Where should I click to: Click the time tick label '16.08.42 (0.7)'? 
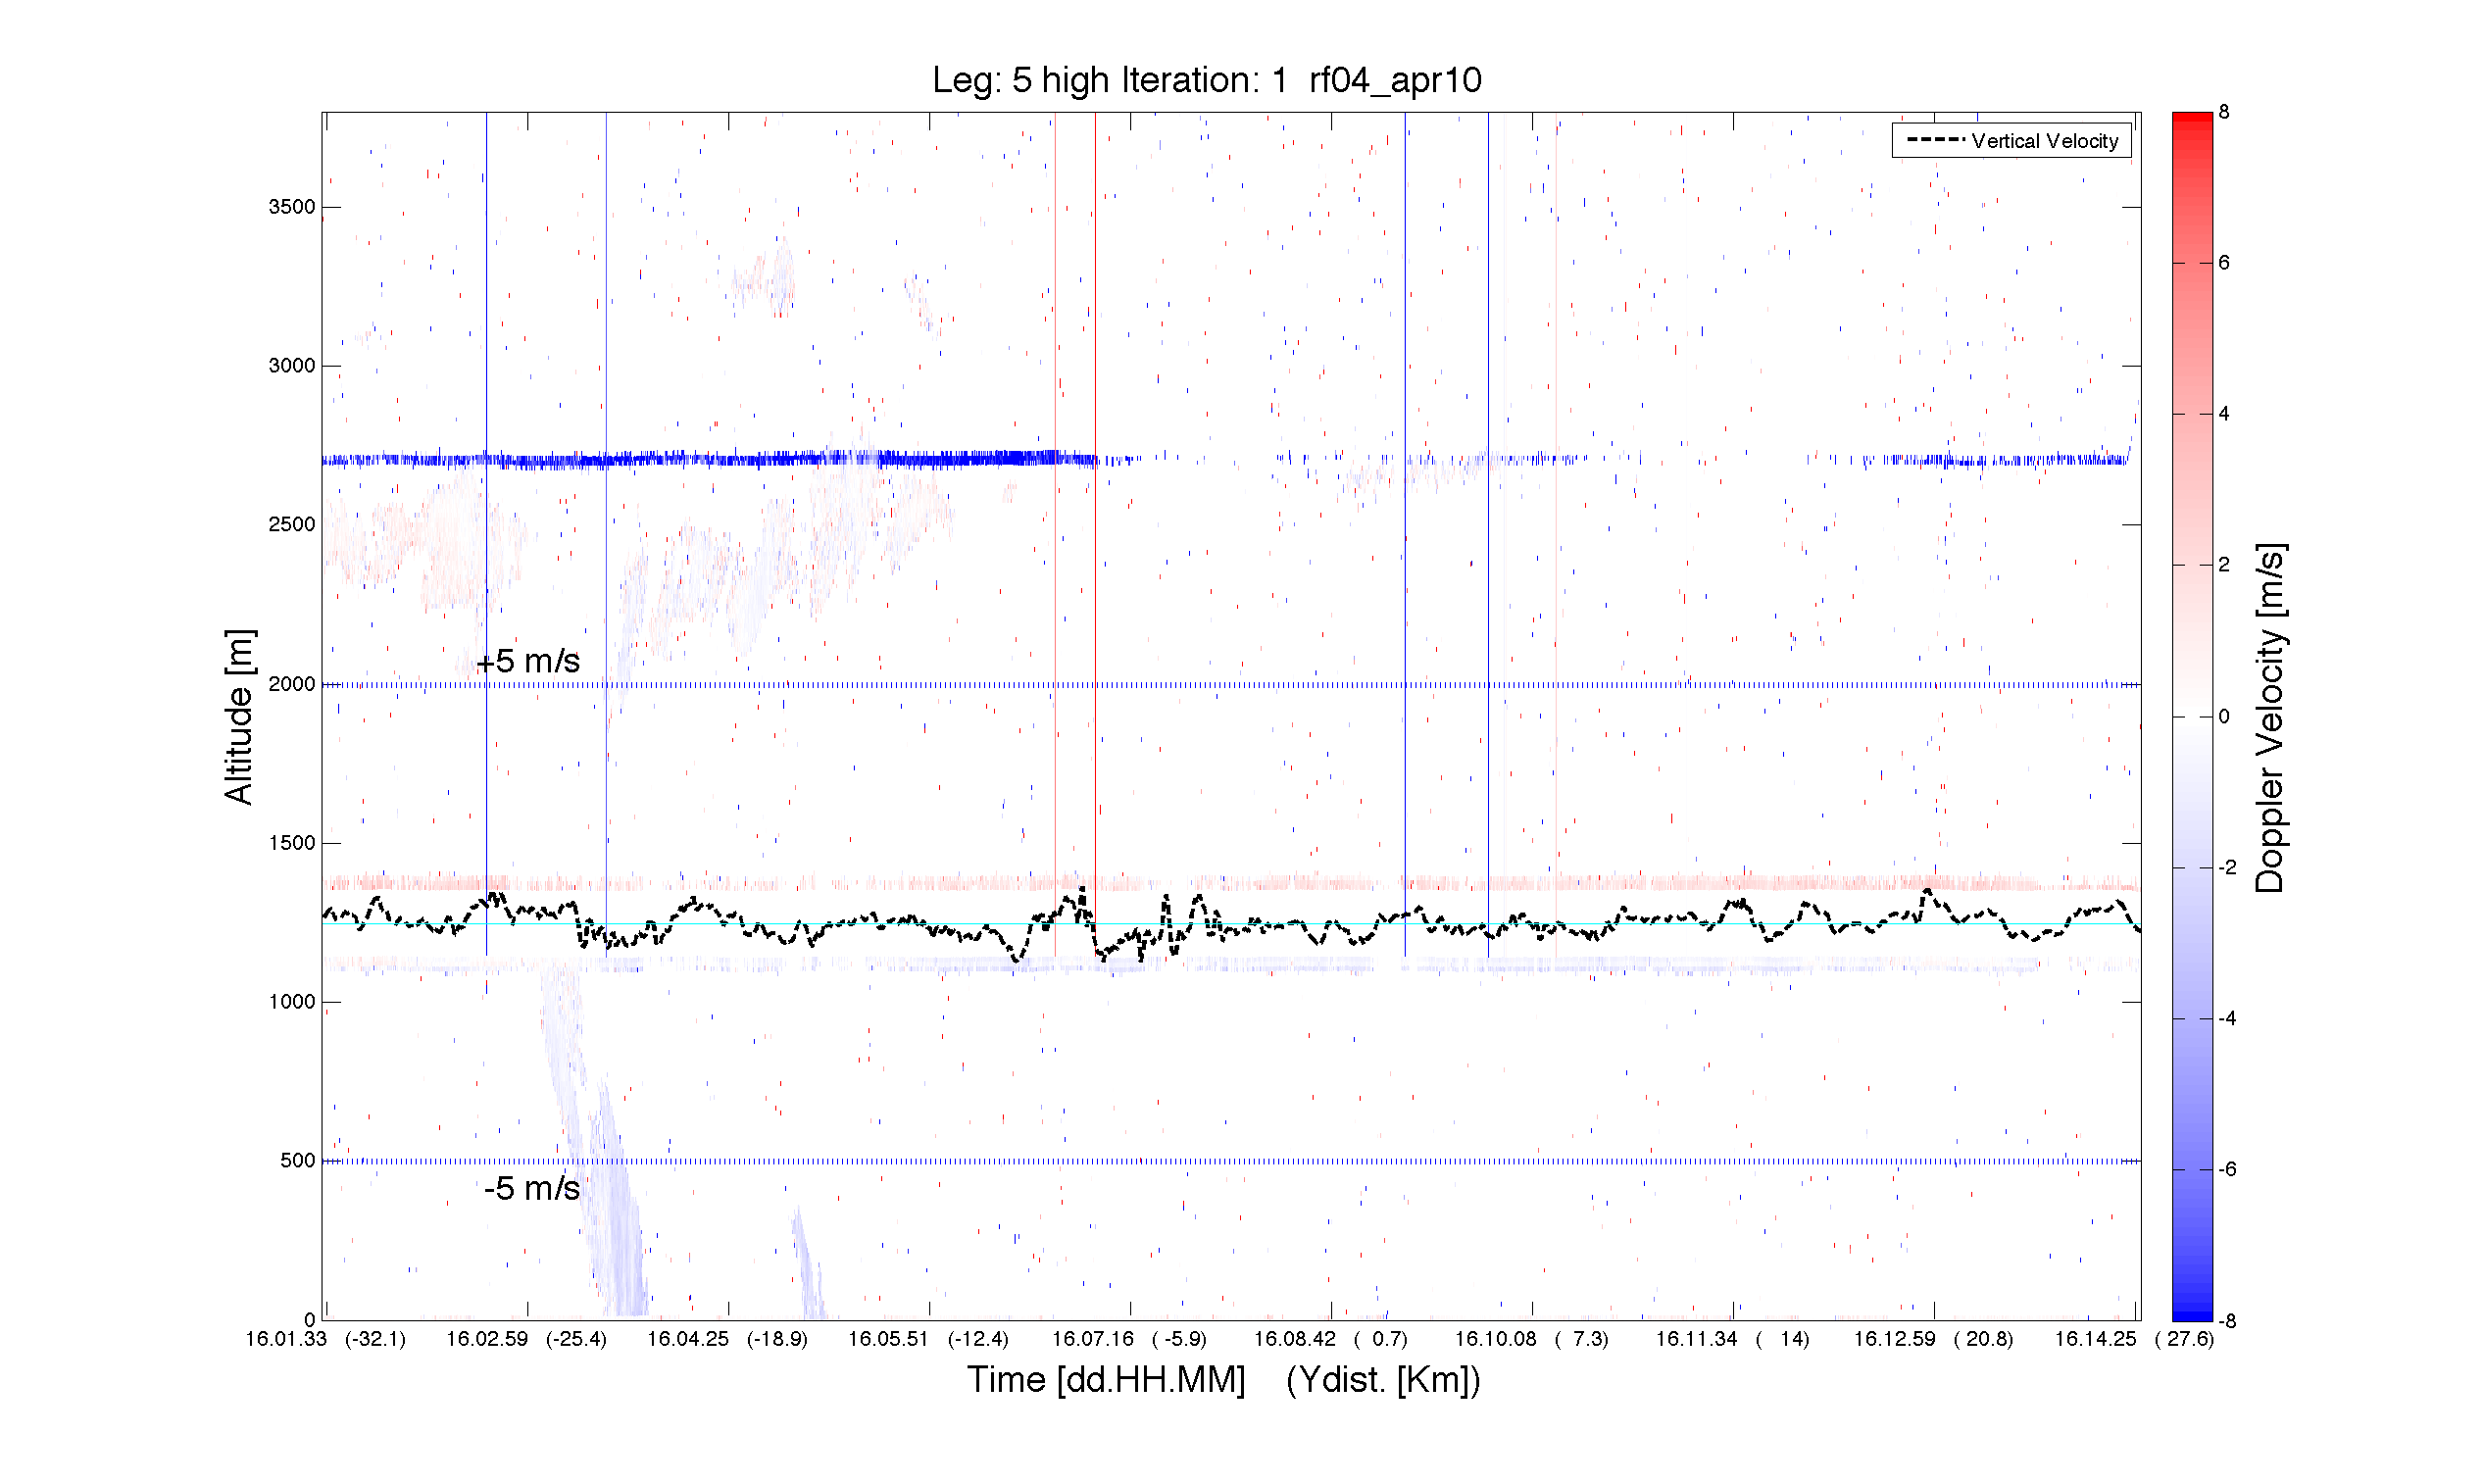pyautogui.click(x=1331, y=1339)
